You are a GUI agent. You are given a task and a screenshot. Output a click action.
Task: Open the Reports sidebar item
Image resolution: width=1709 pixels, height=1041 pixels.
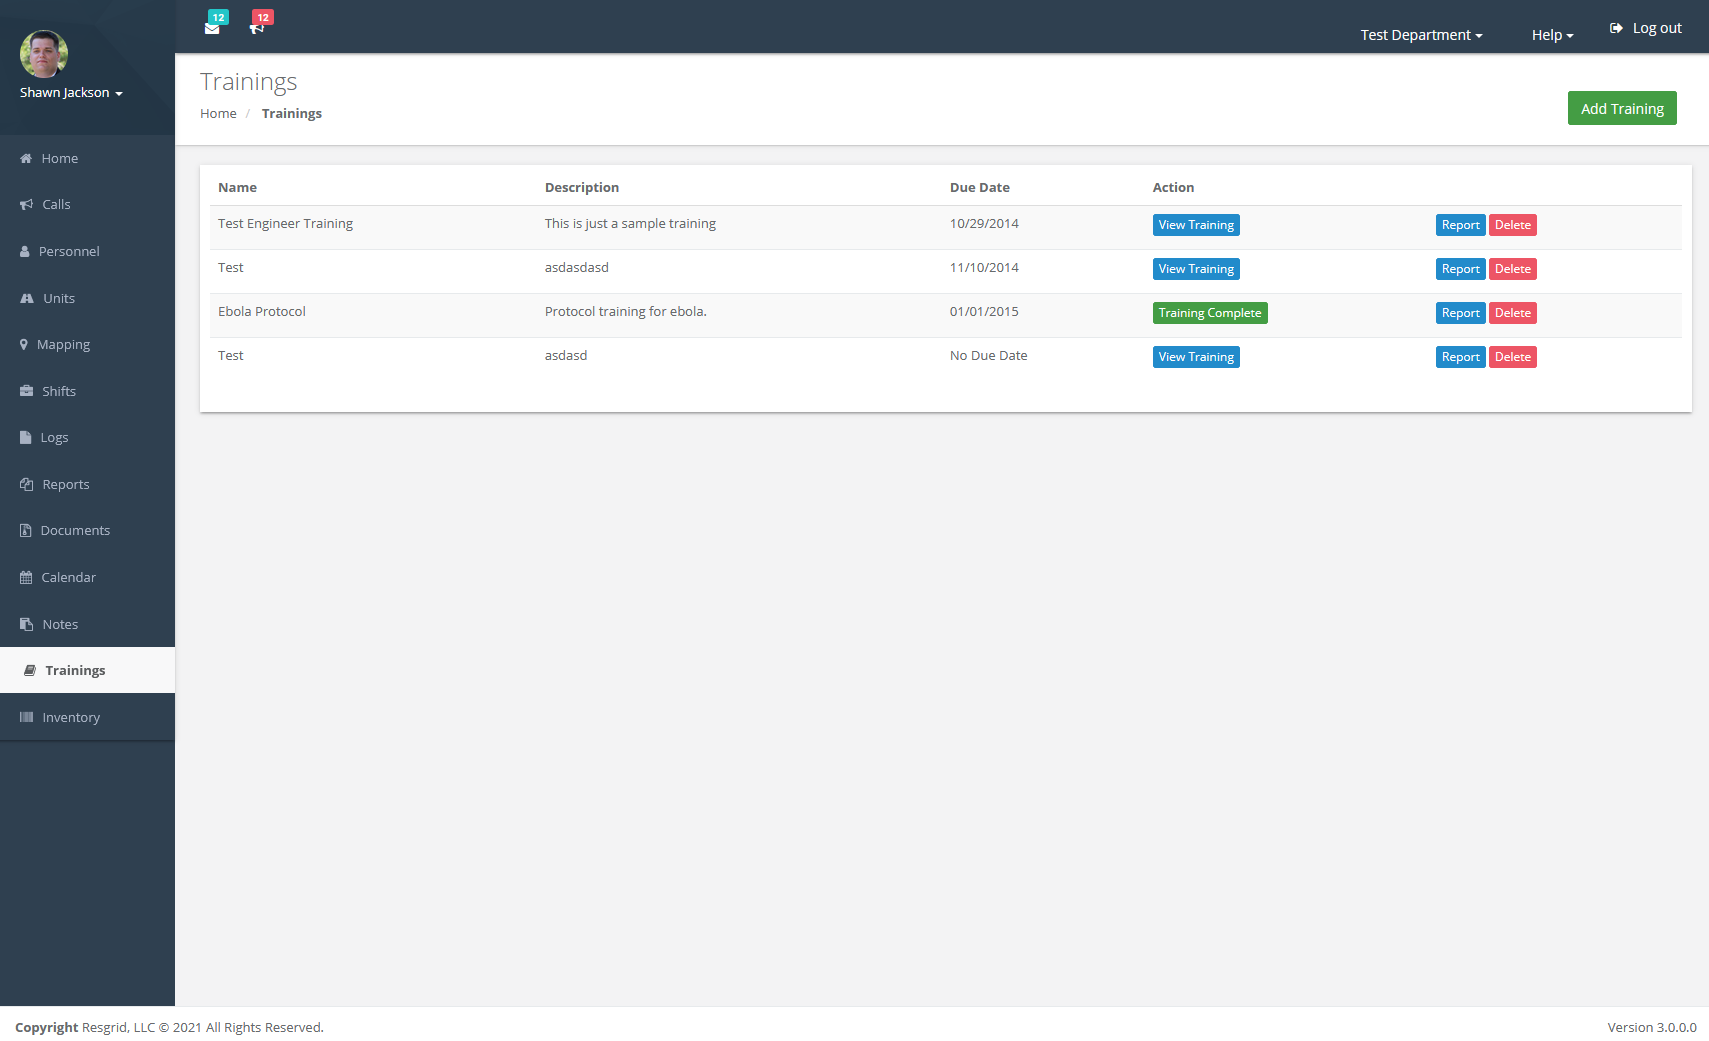point(66,485)
